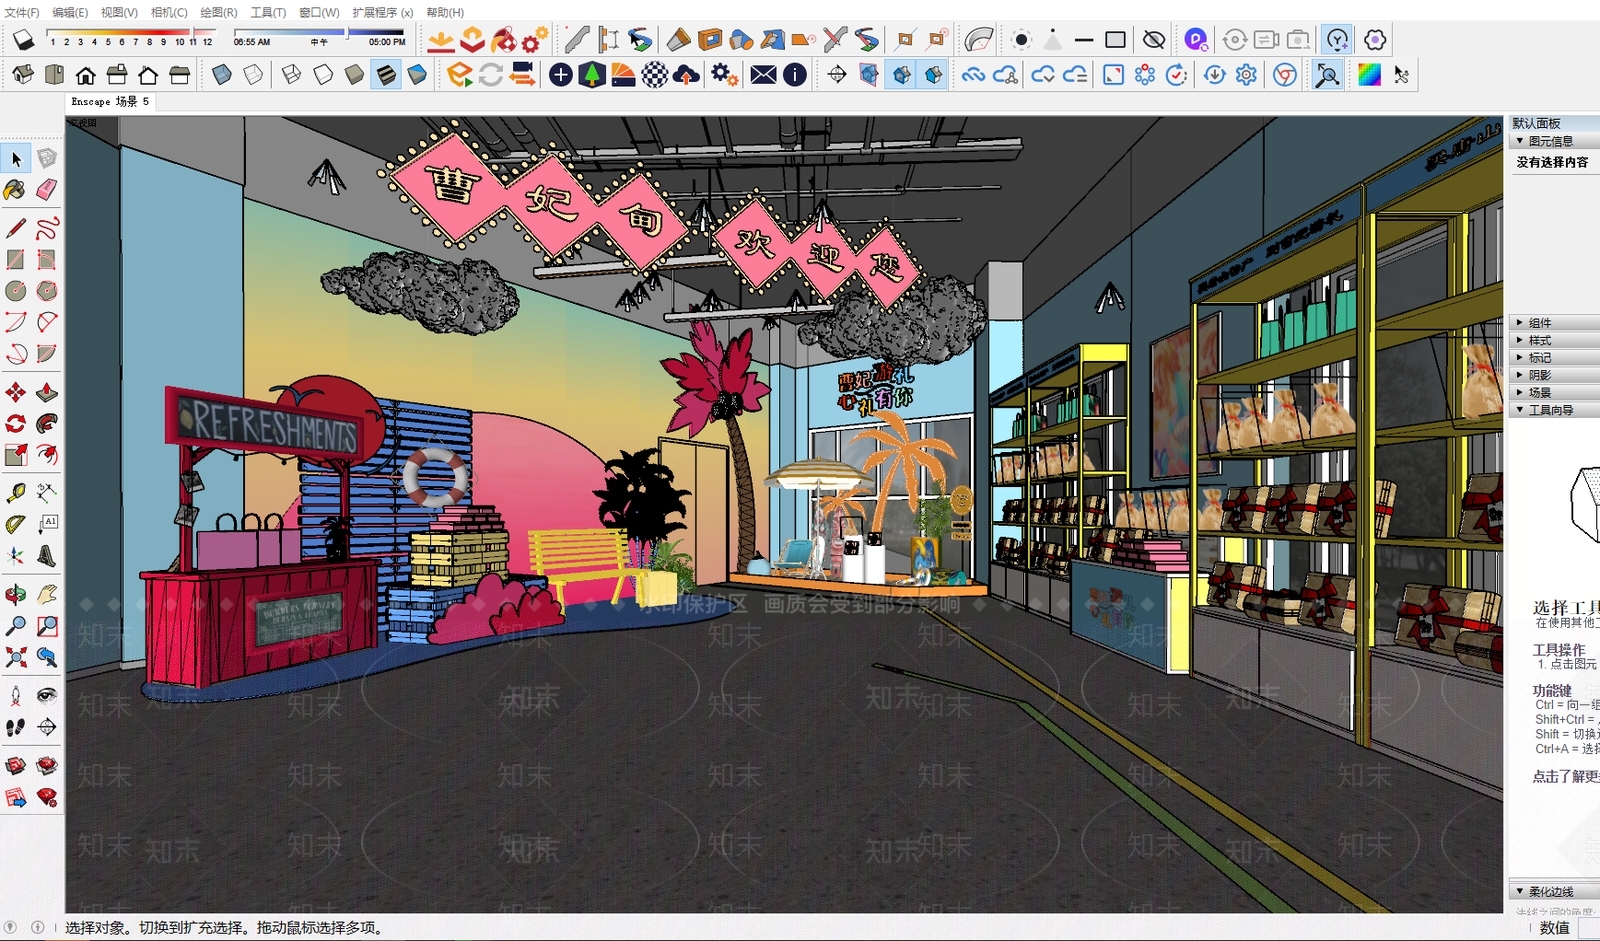The width and height of the screenshot is (1600, 941).
Task: Select the arrow Select tool in left toolbar
Action: [16, 158]
